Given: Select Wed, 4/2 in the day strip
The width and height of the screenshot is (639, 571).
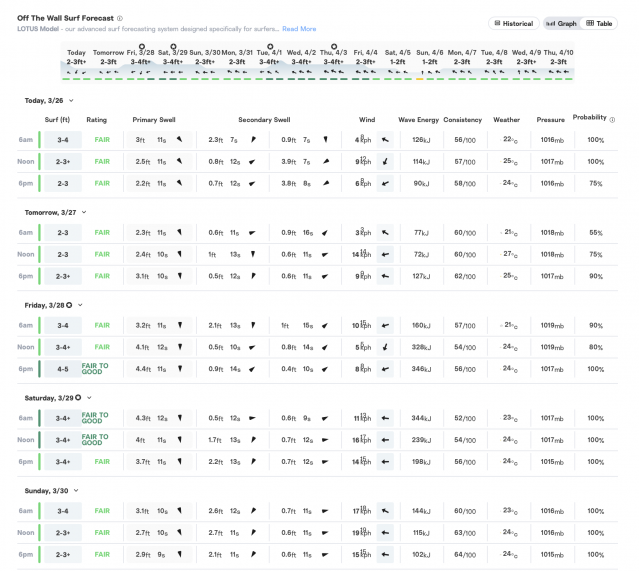Looking at the screenshot, I should click(x=301, y=63).
